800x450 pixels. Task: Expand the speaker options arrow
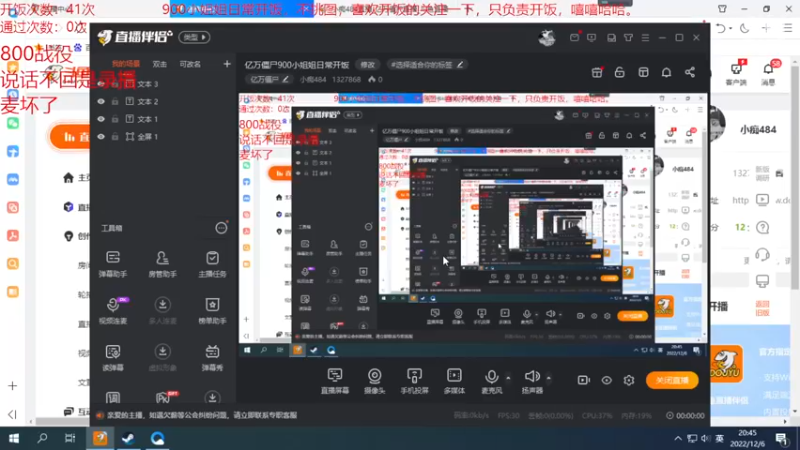click(x=549, y=378)
